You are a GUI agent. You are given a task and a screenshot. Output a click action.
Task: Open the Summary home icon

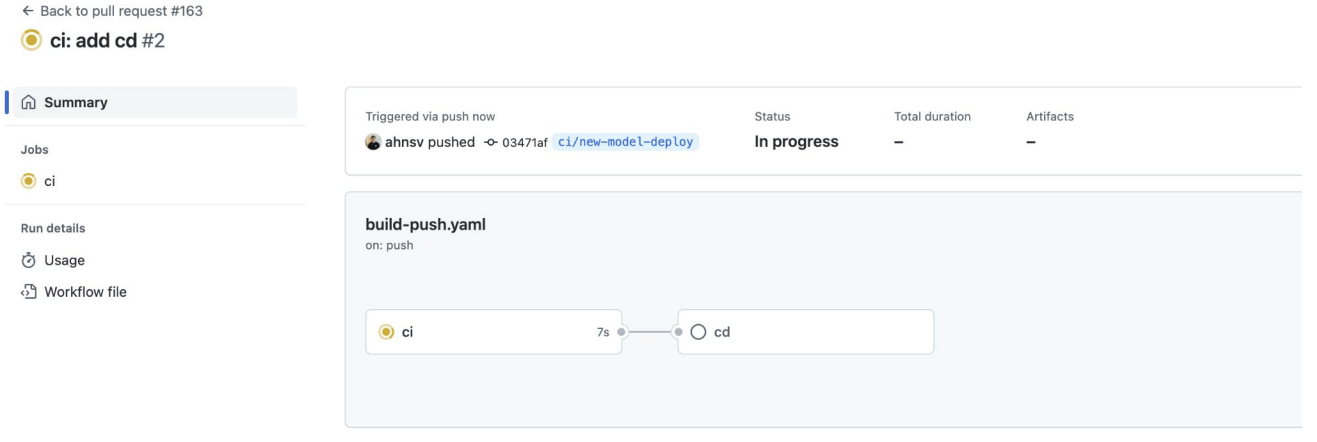point(28,102)
